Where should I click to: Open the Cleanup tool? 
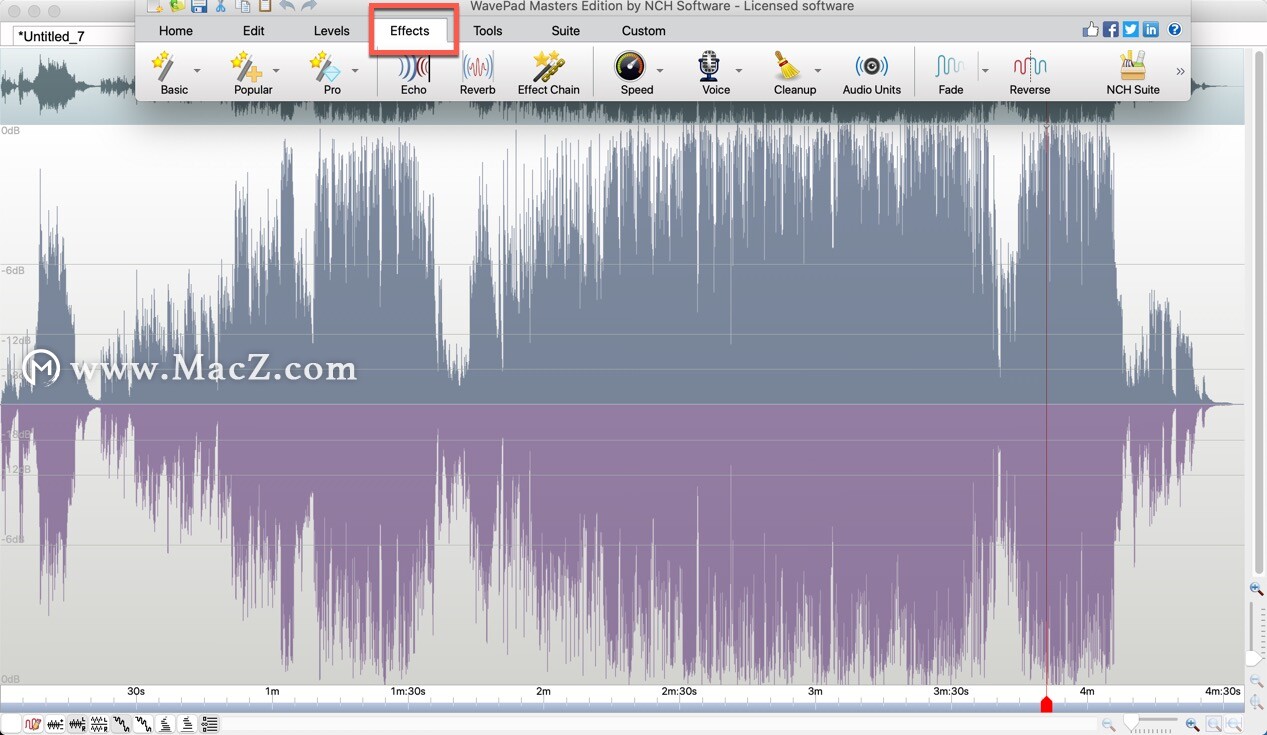pos(795,74)
